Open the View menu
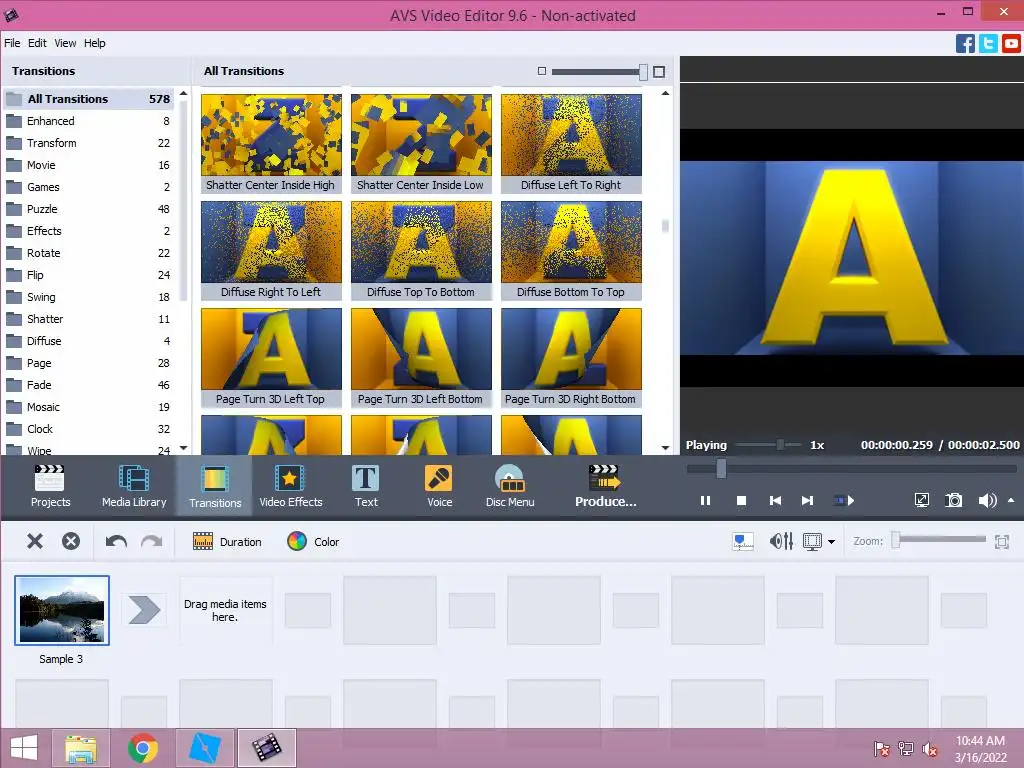 pos(65,43)
